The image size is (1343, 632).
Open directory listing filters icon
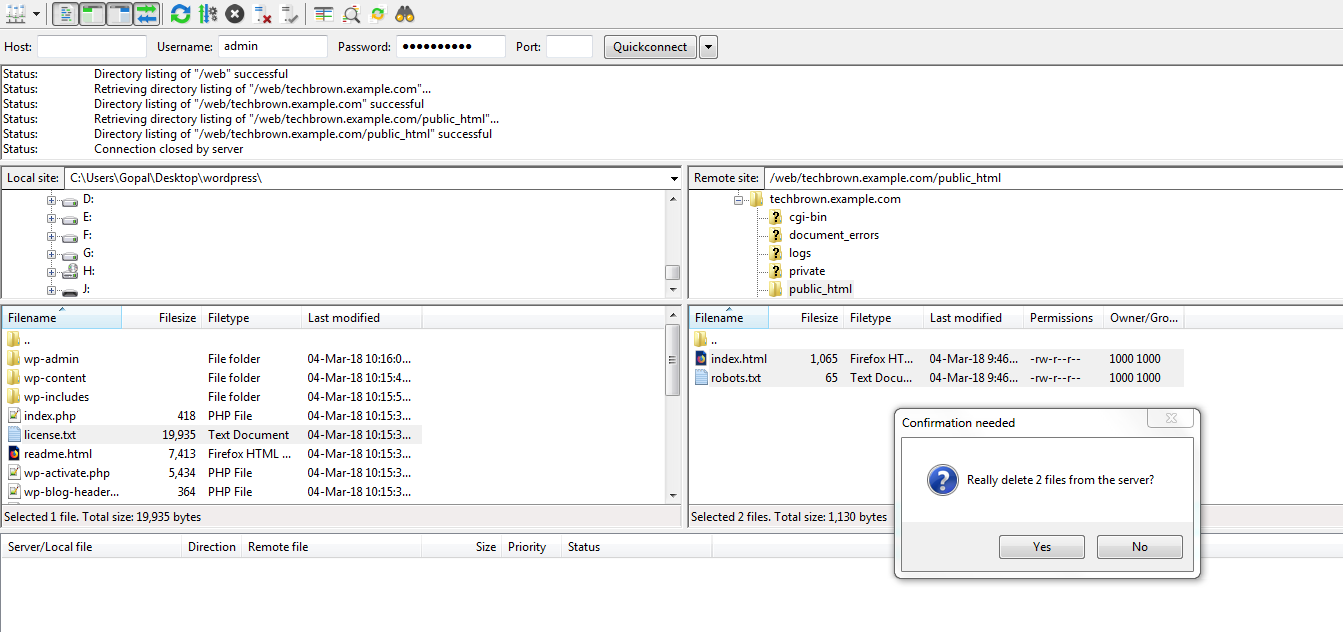pos(323,14)
